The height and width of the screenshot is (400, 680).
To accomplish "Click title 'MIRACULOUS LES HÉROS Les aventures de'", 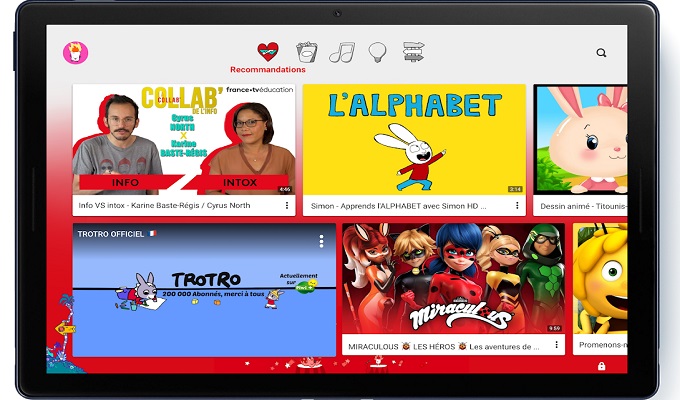I will 444,347.
